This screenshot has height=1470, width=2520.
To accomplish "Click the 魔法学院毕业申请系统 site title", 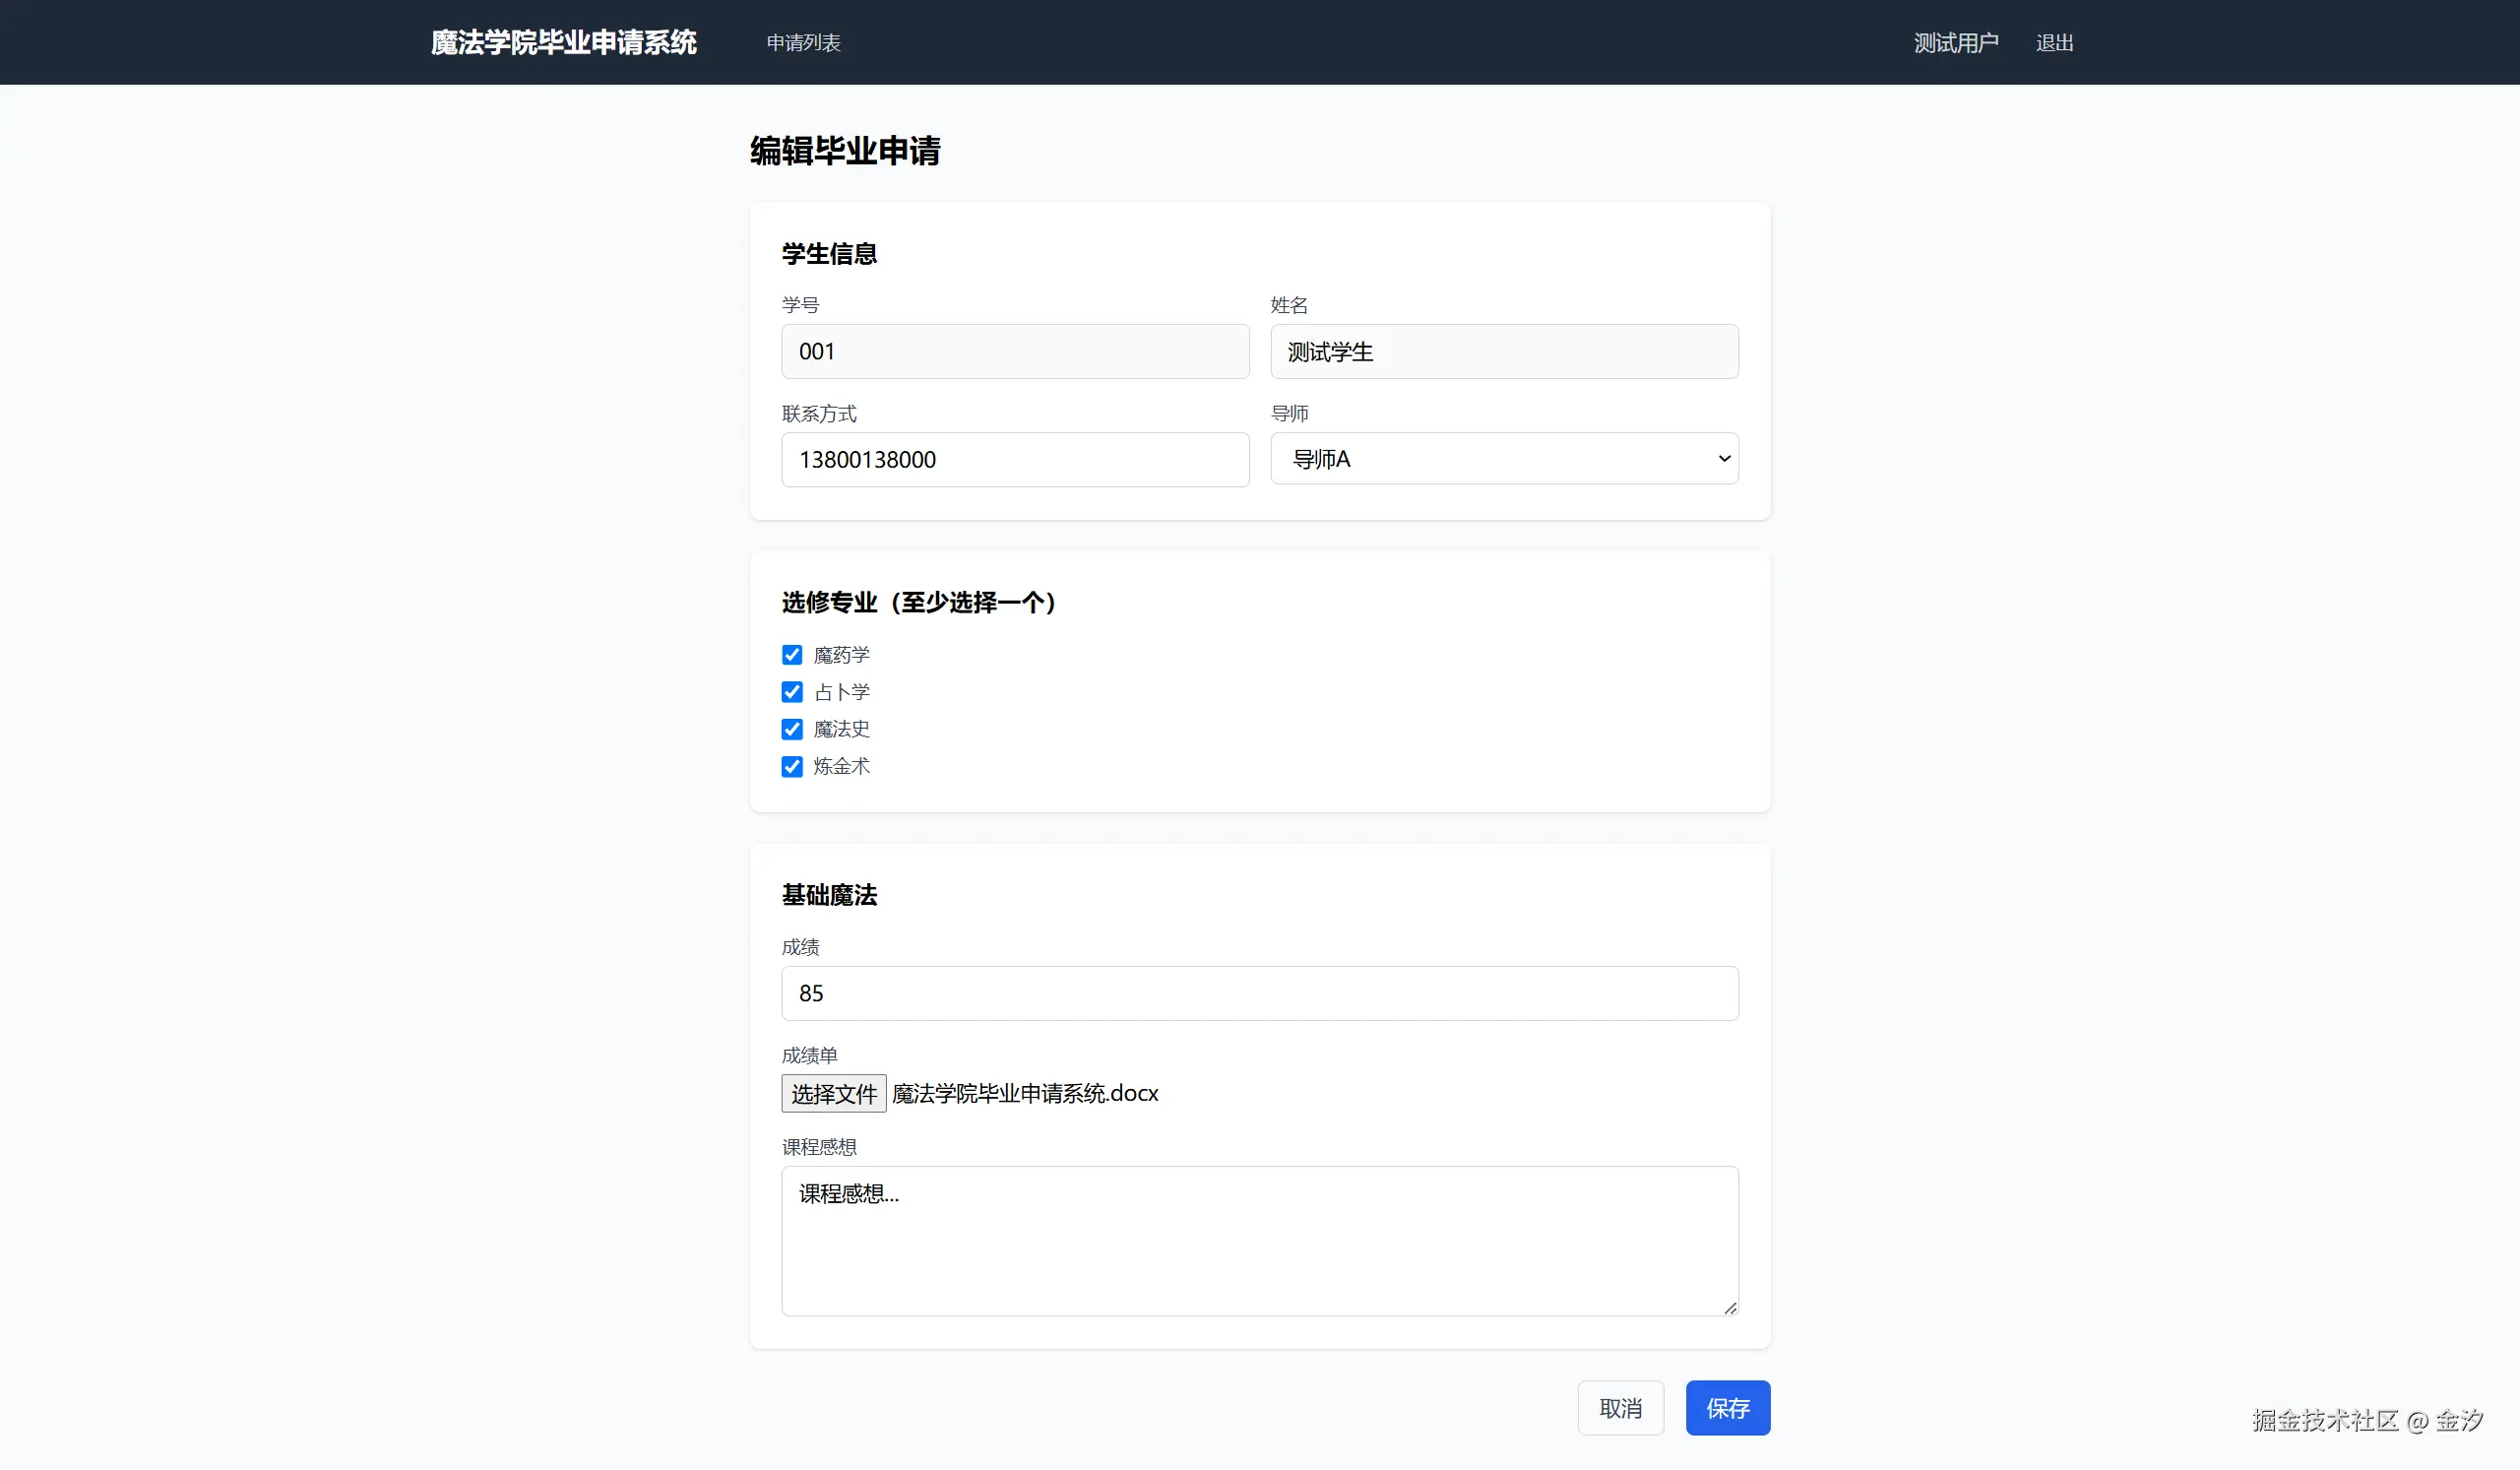I will pyautogui.click(x=563, y=43).
